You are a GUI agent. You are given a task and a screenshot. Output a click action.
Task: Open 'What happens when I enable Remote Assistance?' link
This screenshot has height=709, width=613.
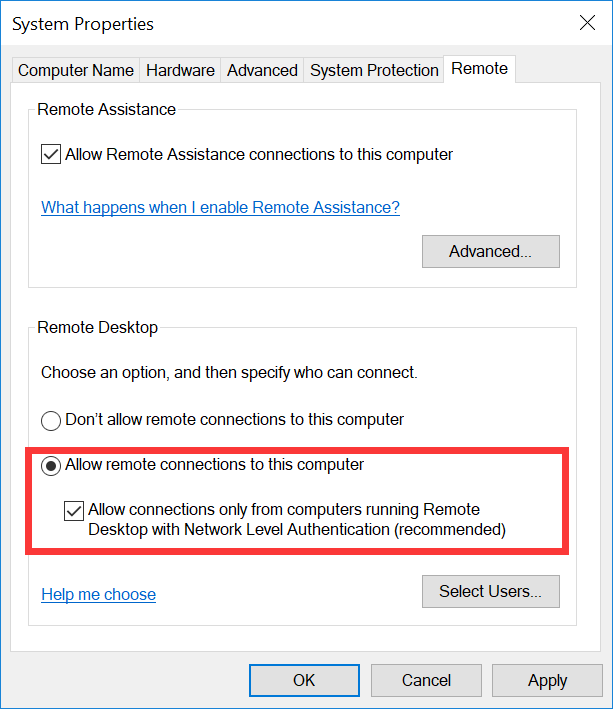(220, 207)
